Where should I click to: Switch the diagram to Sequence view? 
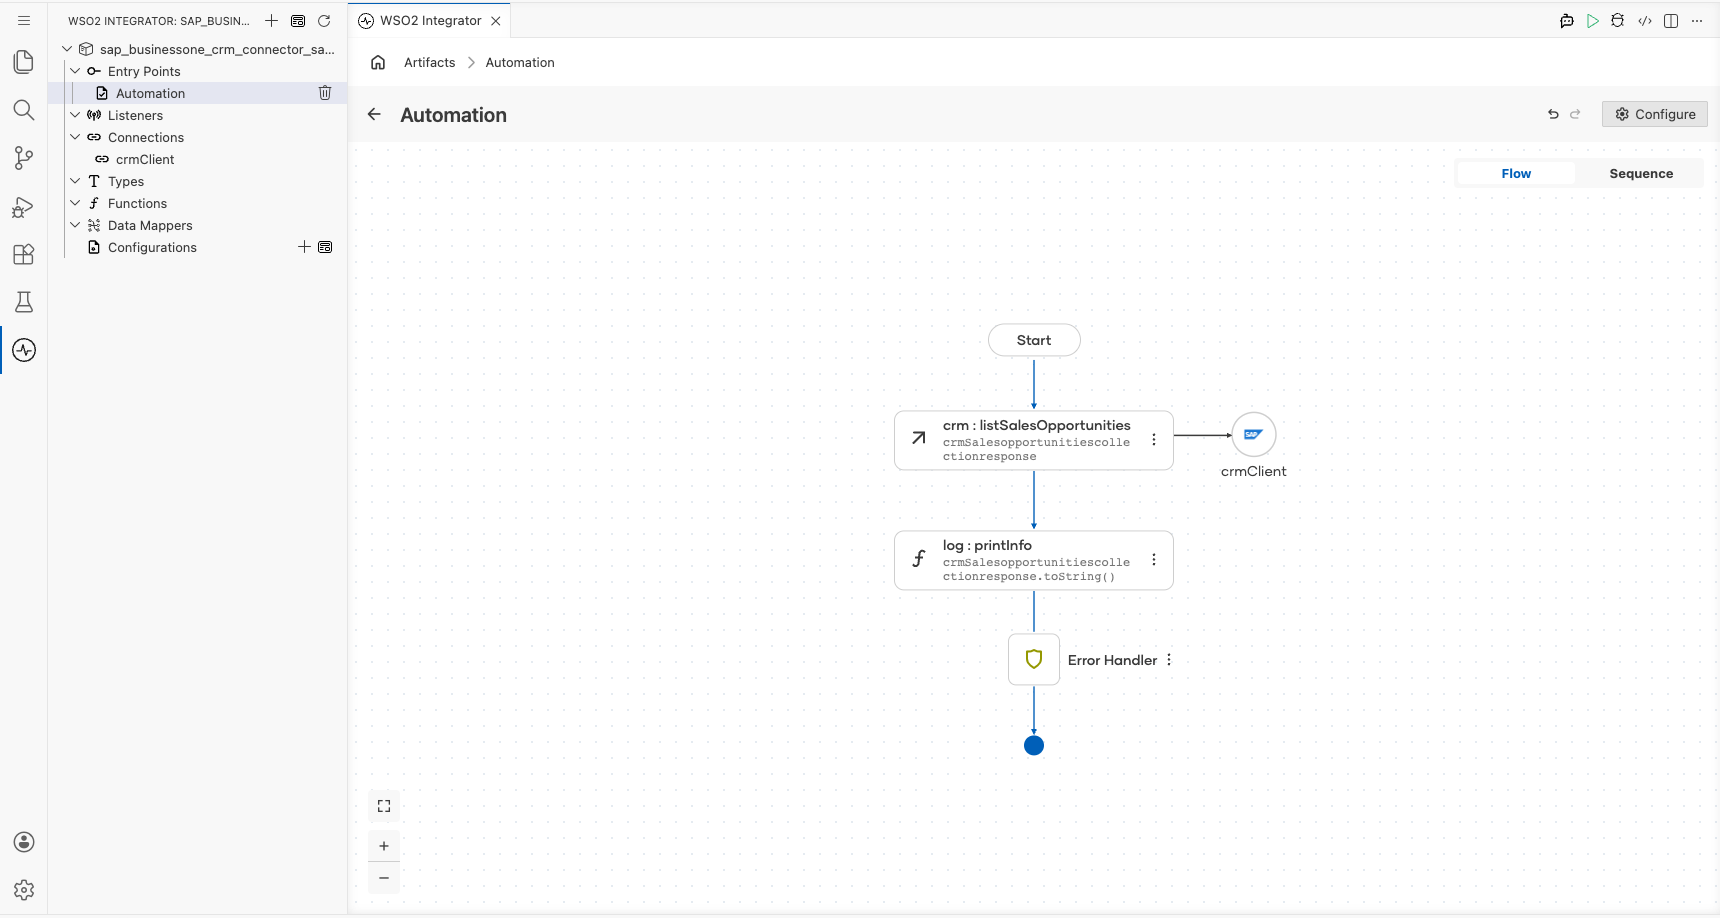1641,173
